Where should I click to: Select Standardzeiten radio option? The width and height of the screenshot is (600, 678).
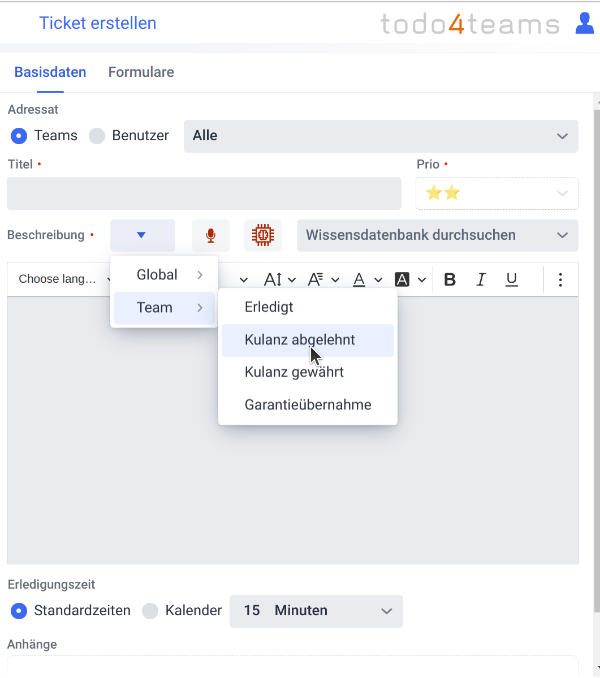(19, 611)
